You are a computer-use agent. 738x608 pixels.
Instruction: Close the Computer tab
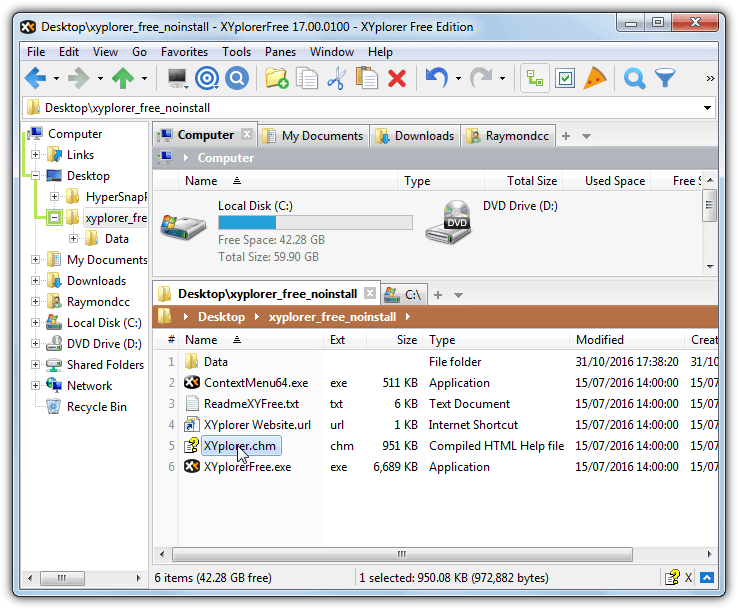(247, 135)
